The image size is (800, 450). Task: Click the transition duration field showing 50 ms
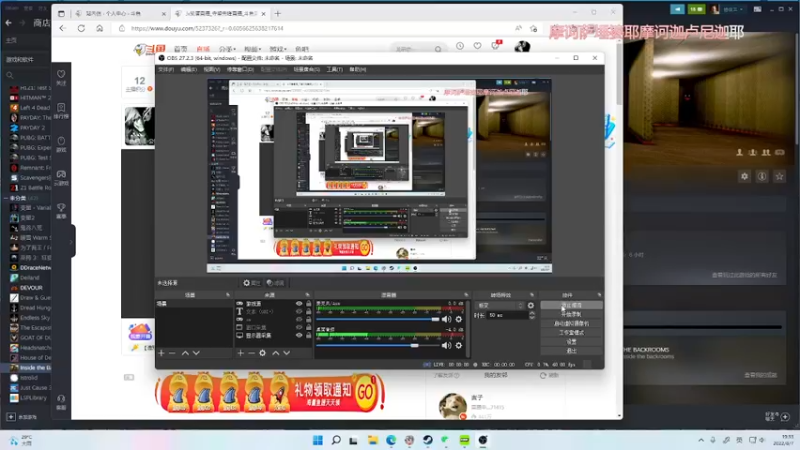(x=508, y=315)
